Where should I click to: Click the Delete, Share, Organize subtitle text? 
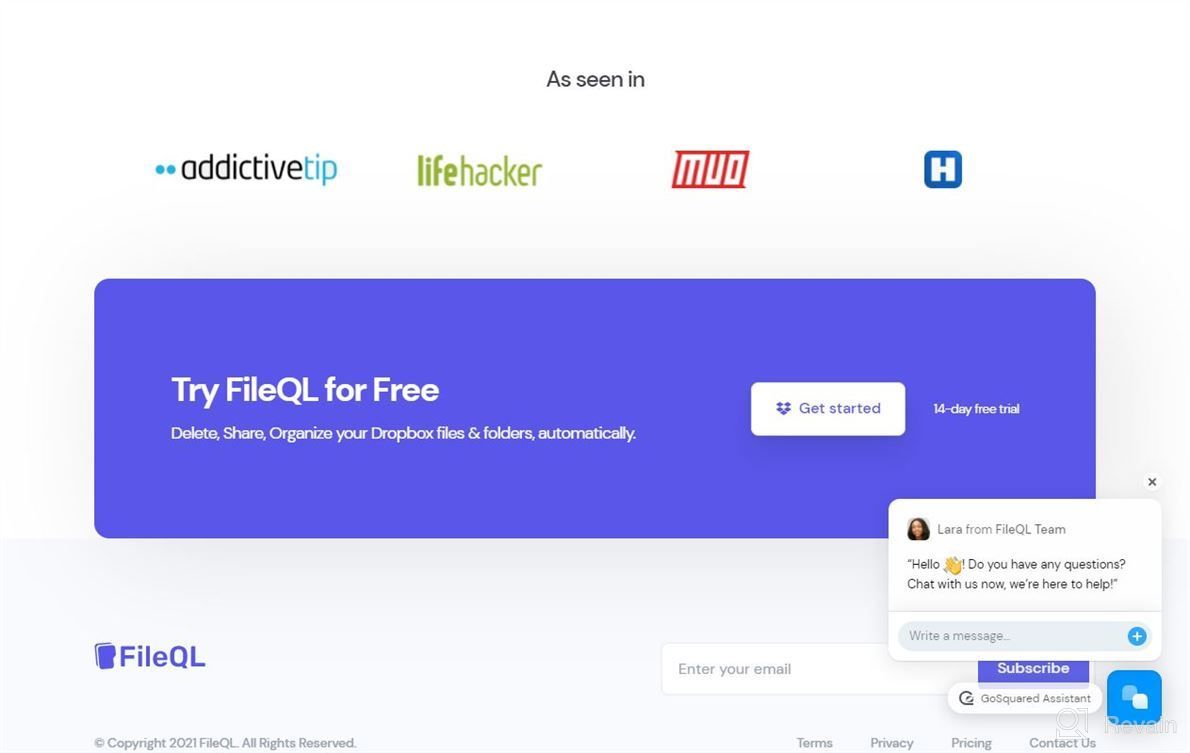coord(403,433)
